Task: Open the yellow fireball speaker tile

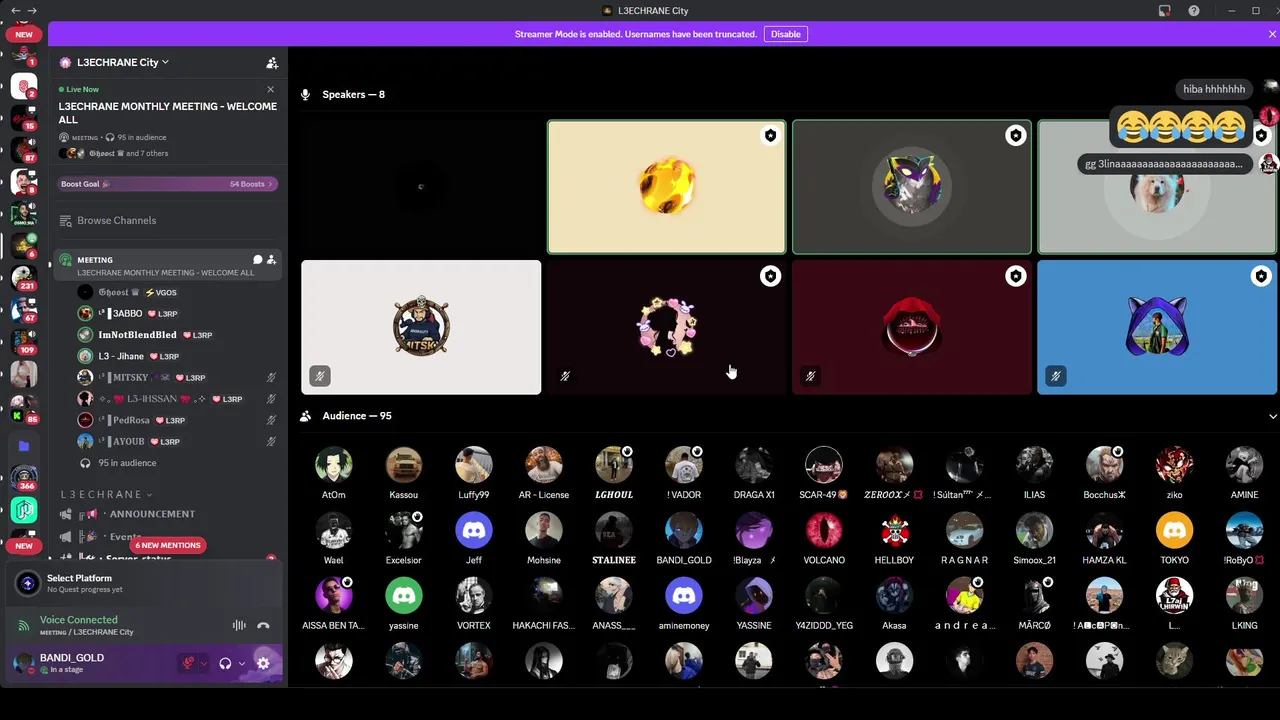Action: 666,187
